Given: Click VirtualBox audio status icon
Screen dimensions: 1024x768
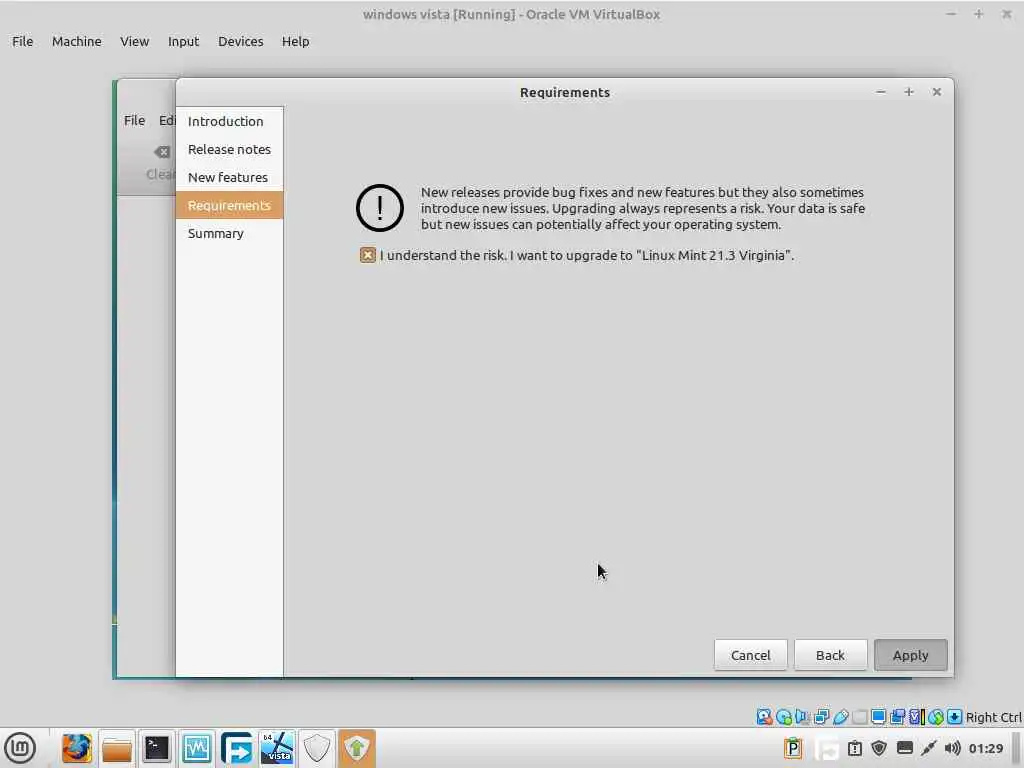Looking at the screenshot, I should (803, 717).
